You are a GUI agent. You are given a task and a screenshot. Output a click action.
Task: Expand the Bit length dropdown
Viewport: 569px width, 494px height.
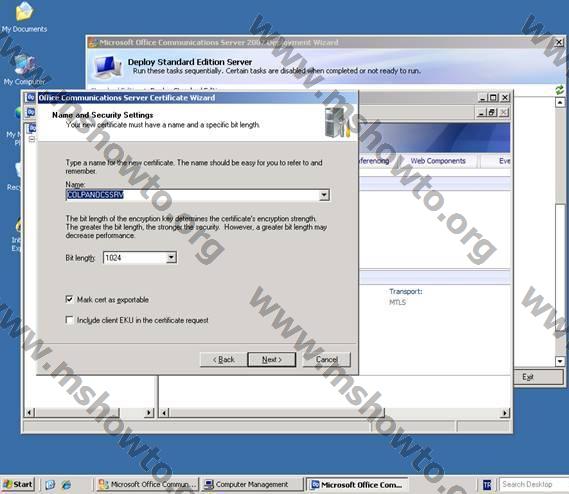click(171, 258)
